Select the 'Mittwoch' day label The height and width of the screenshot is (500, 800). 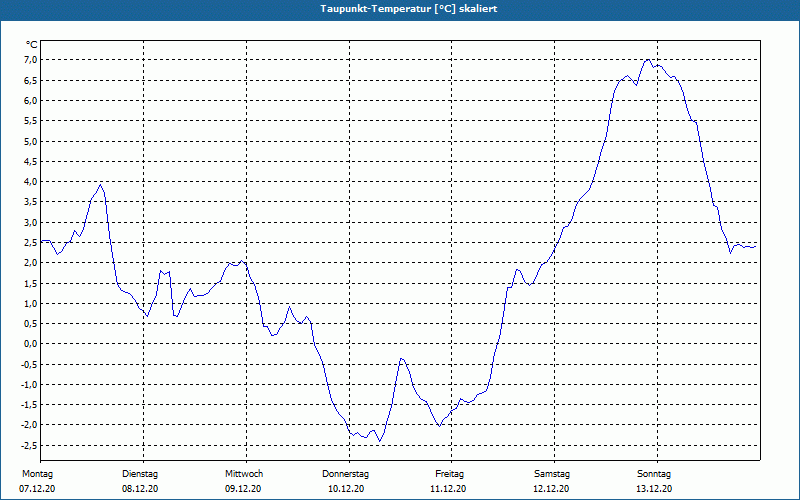click(x=244, y=474)
